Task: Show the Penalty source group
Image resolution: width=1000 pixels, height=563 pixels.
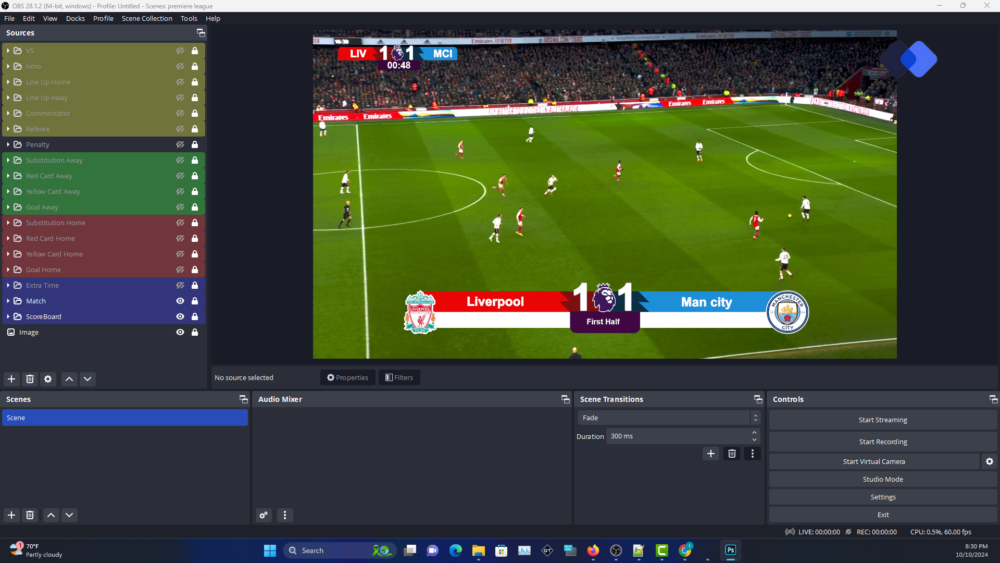Action: click(180, 145)
